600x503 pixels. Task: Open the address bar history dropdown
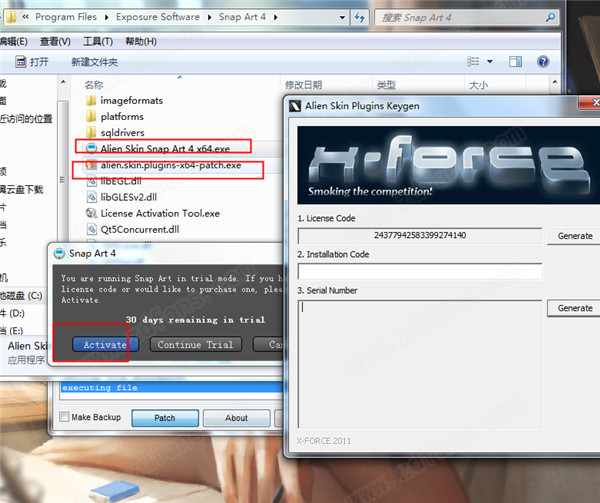click(x=342, y=17)
